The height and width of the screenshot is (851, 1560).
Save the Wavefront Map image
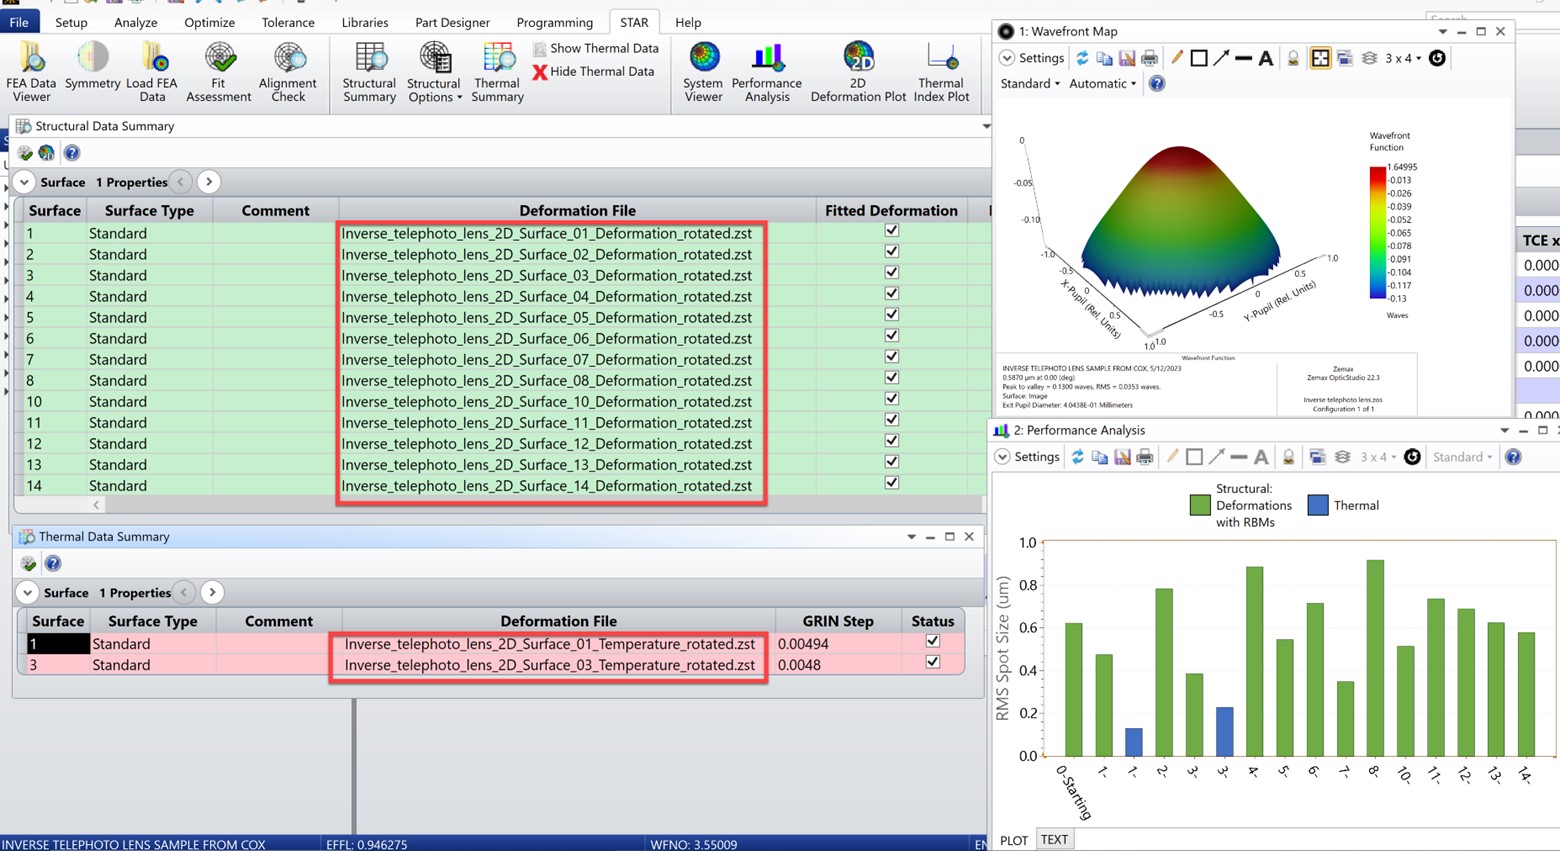(1127, 58)
